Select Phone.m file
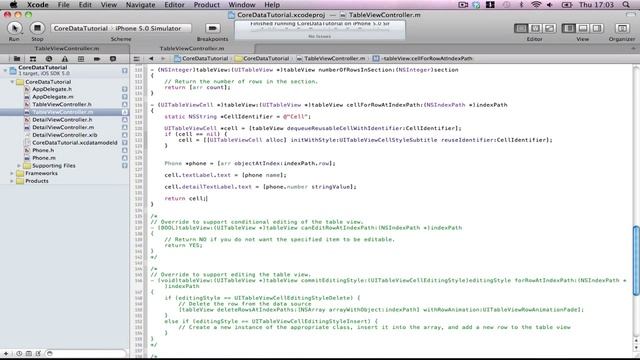Screen dimensions: 640x360 [x=44, y=158]
